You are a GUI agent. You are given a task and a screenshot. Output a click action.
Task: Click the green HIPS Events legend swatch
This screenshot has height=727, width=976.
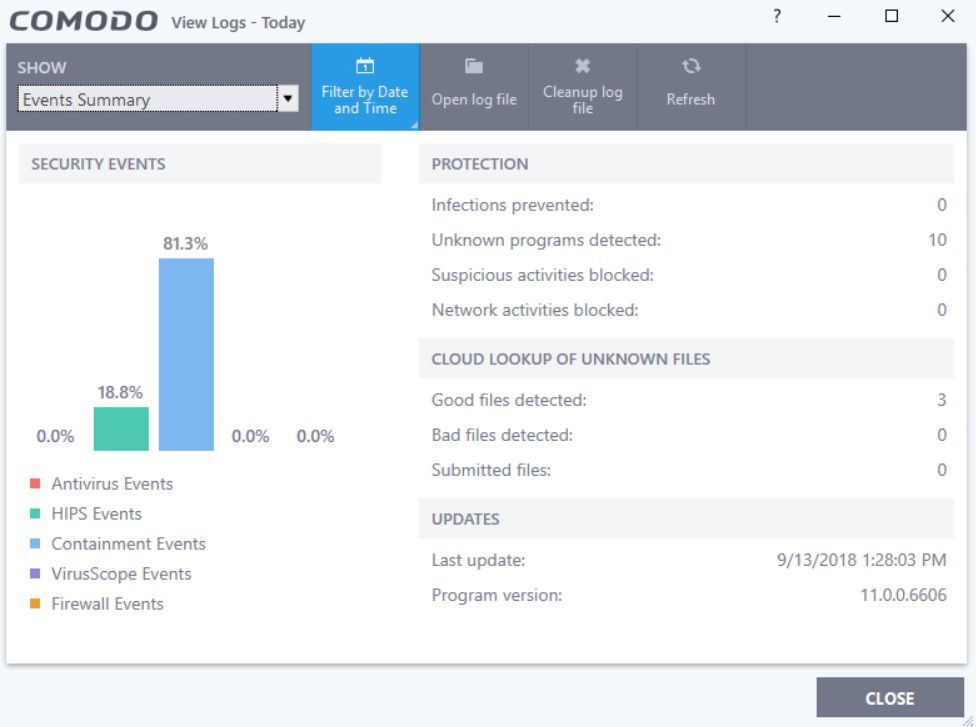pyautogui.click(x=35, y=514)
